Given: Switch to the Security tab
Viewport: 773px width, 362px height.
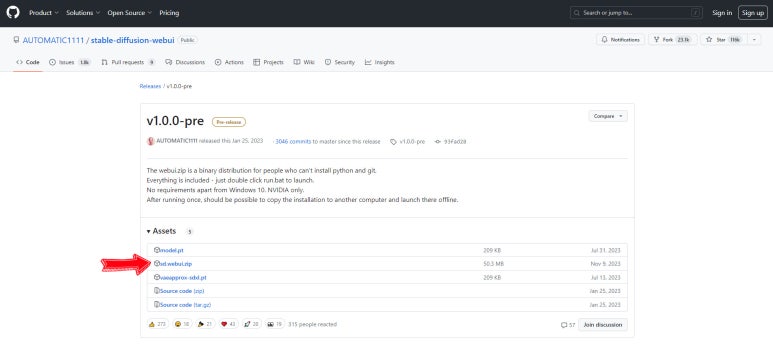Looking at the screenshot, I should point(340,62).
